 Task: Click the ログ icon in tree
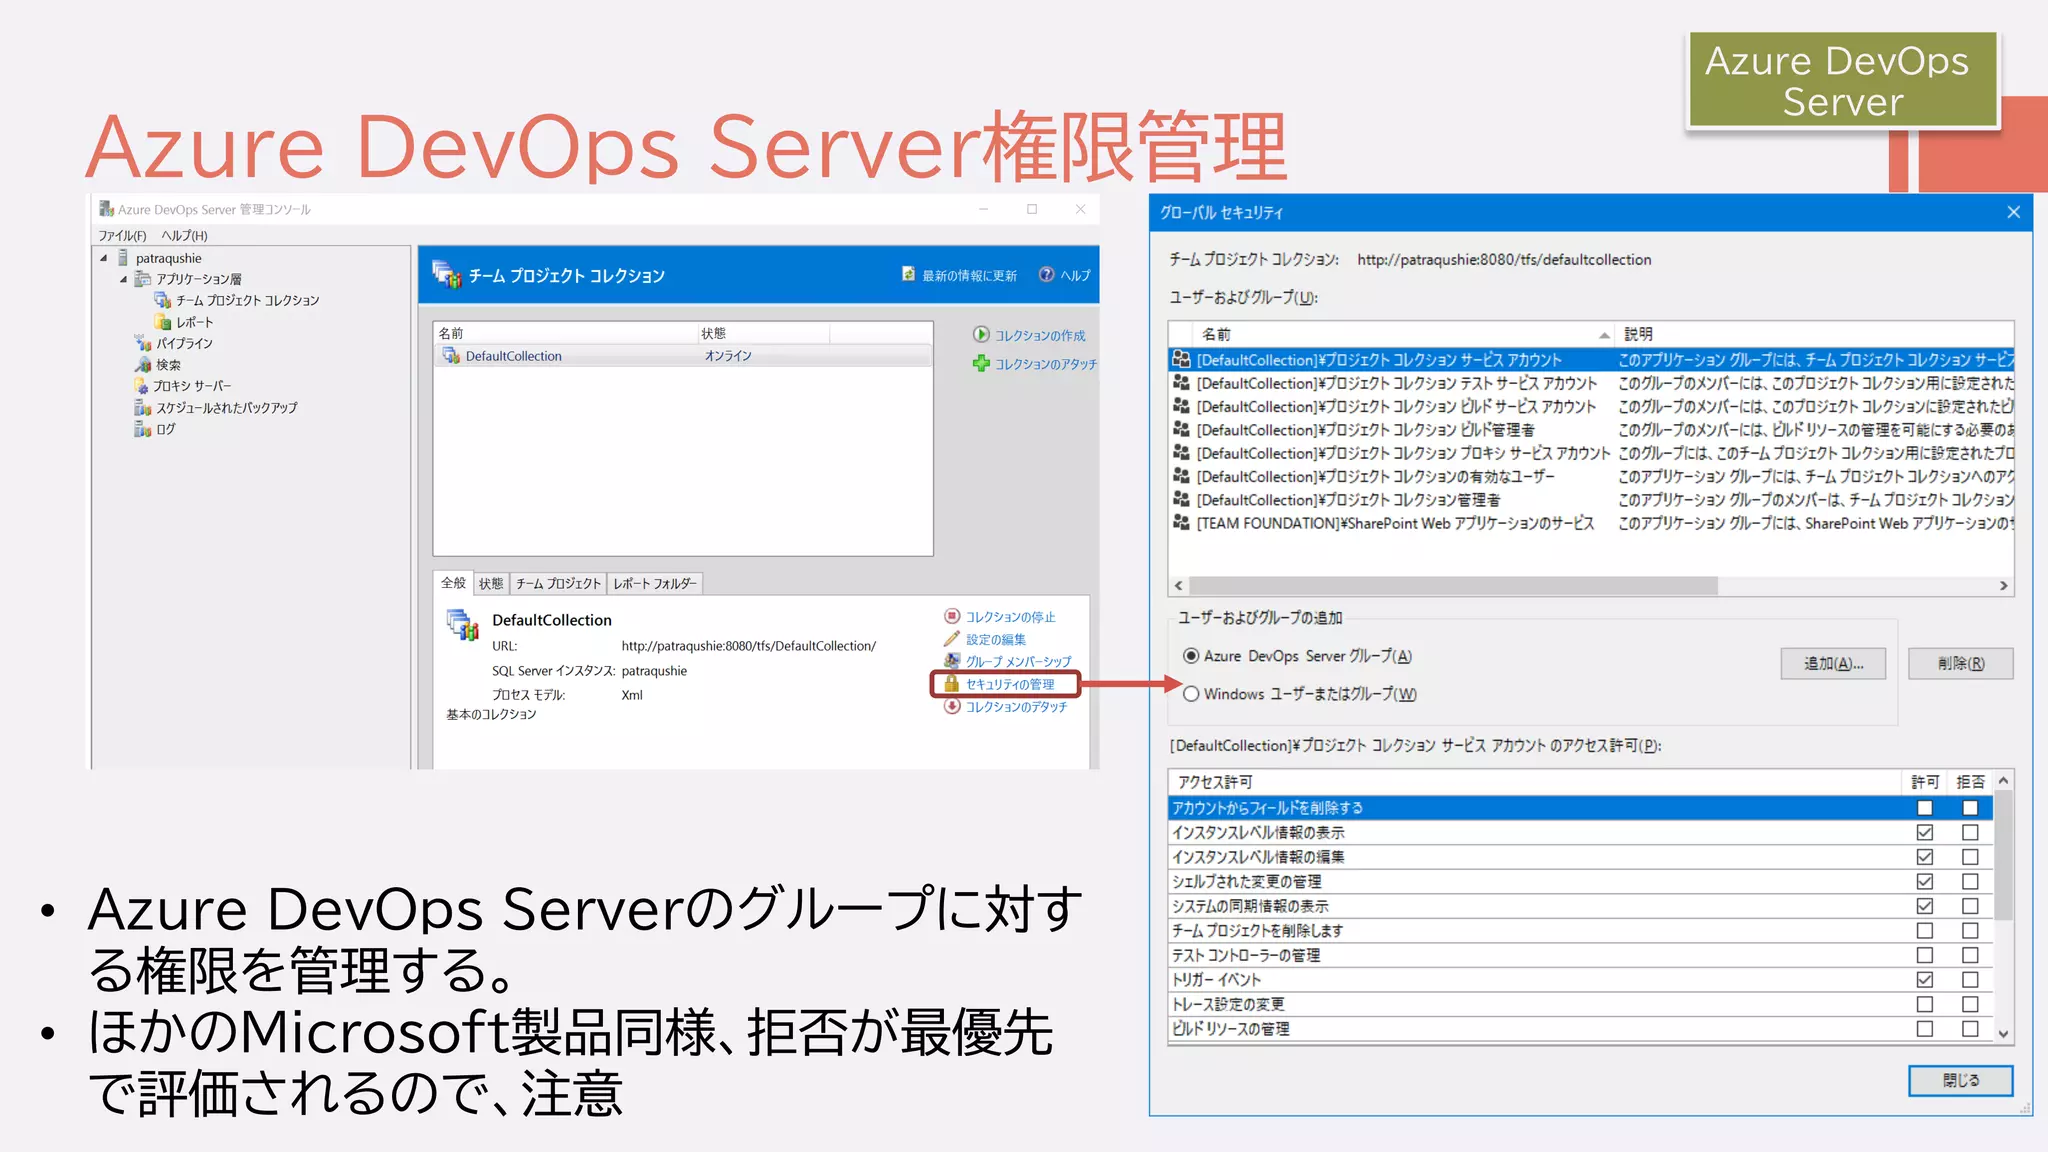coord(143,429)
